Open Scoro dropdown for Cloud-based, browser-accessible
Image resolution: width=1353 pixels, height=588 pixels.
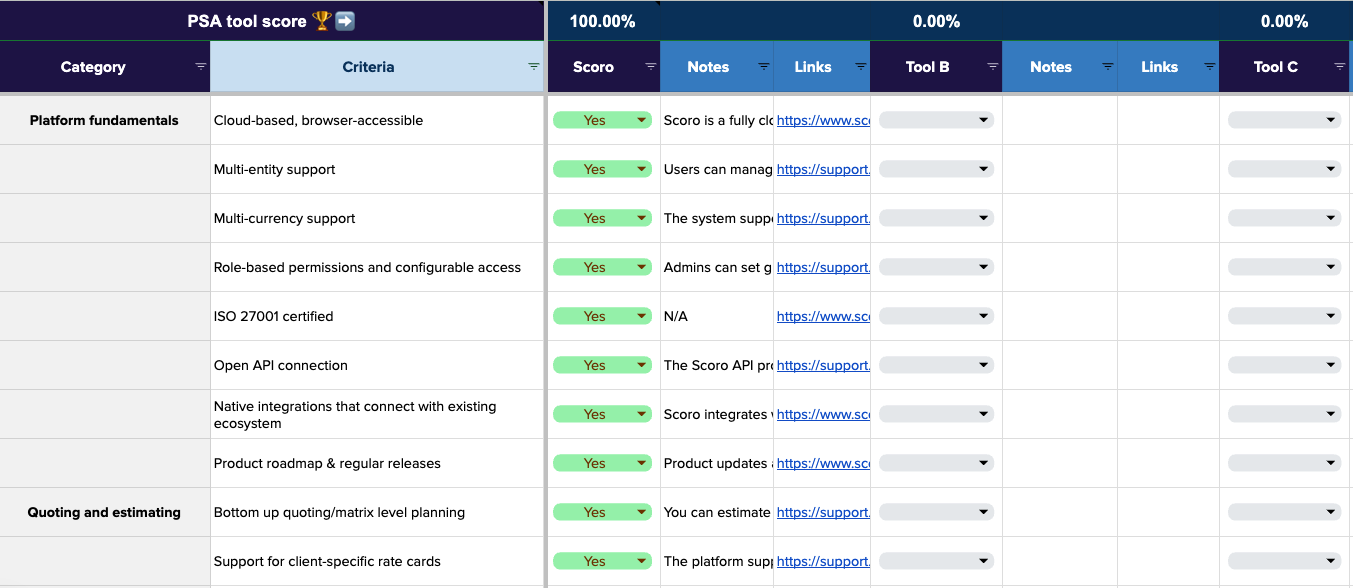point(602,120)
